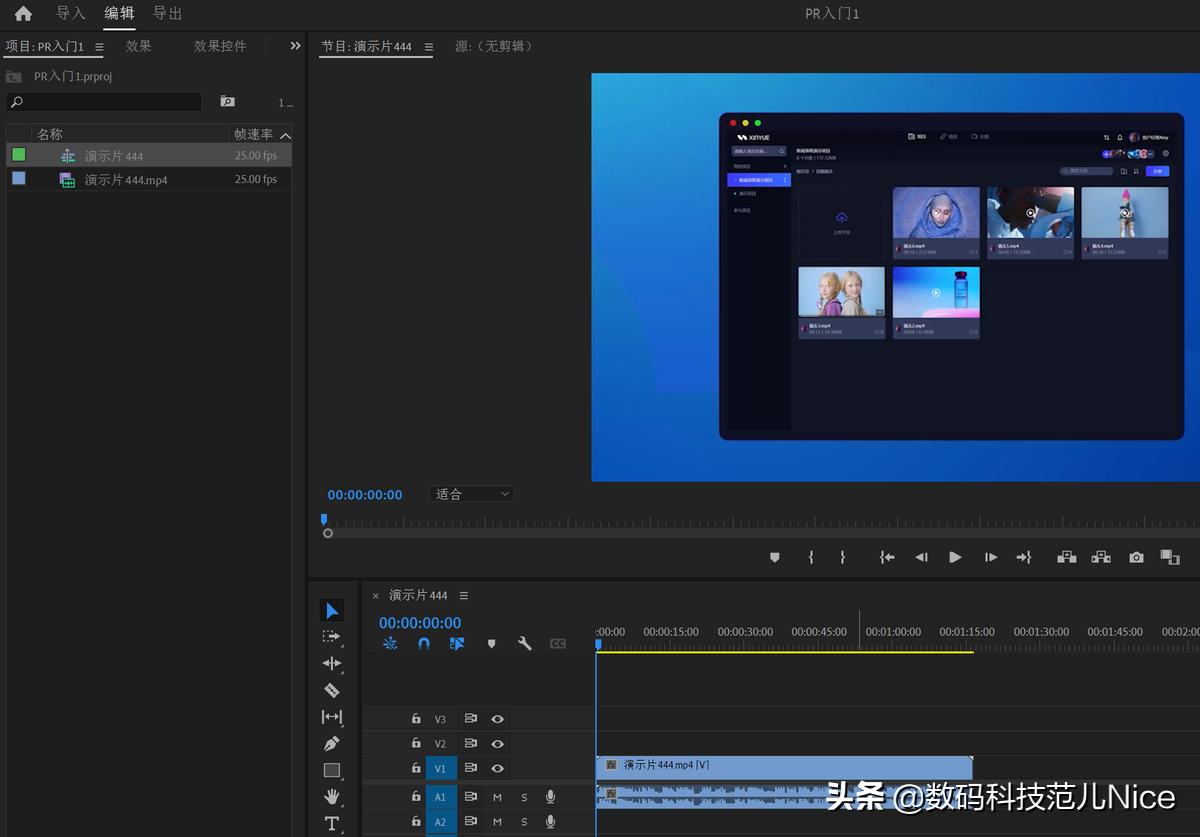
Task: Select the Hand tool
Action: 332,796
